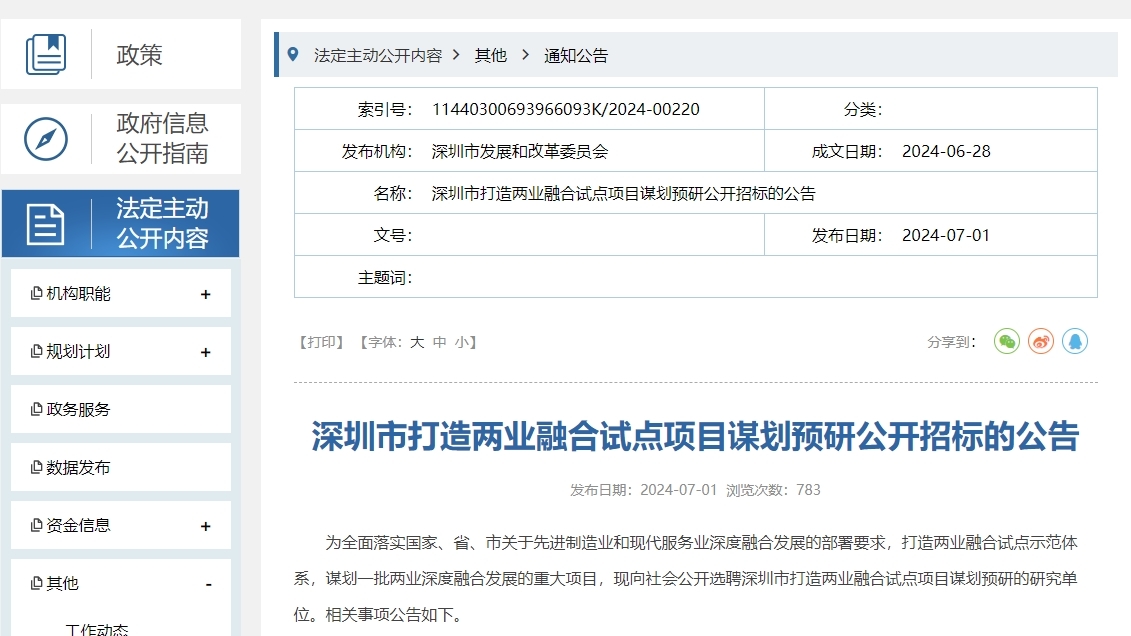The width and height of the screenshot is (1131, 636).
Task: Open the 政务服务 menu item
Action: 78,410
